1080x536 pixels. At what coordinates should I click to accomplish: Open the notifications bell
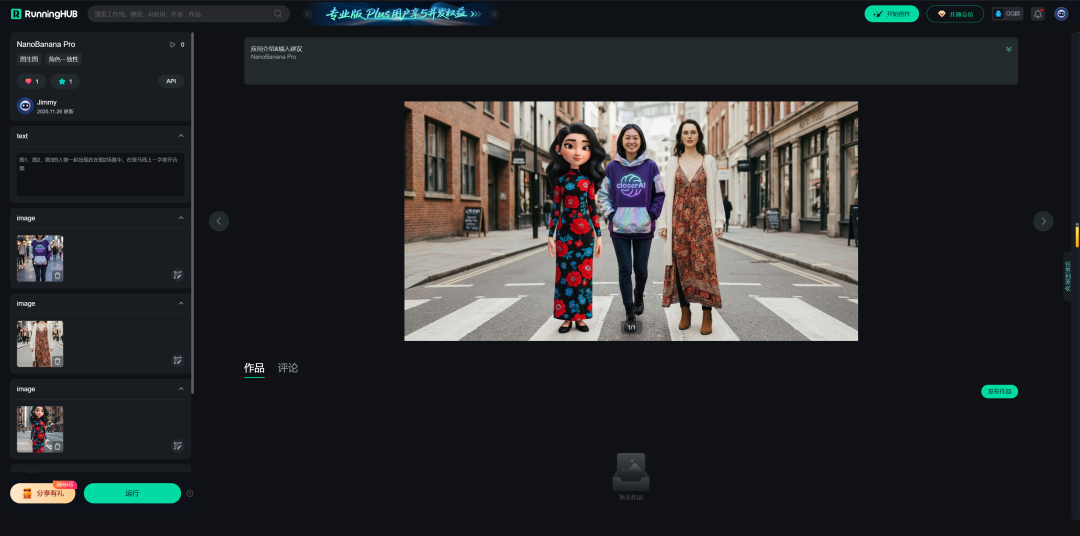pos(1038,14)
